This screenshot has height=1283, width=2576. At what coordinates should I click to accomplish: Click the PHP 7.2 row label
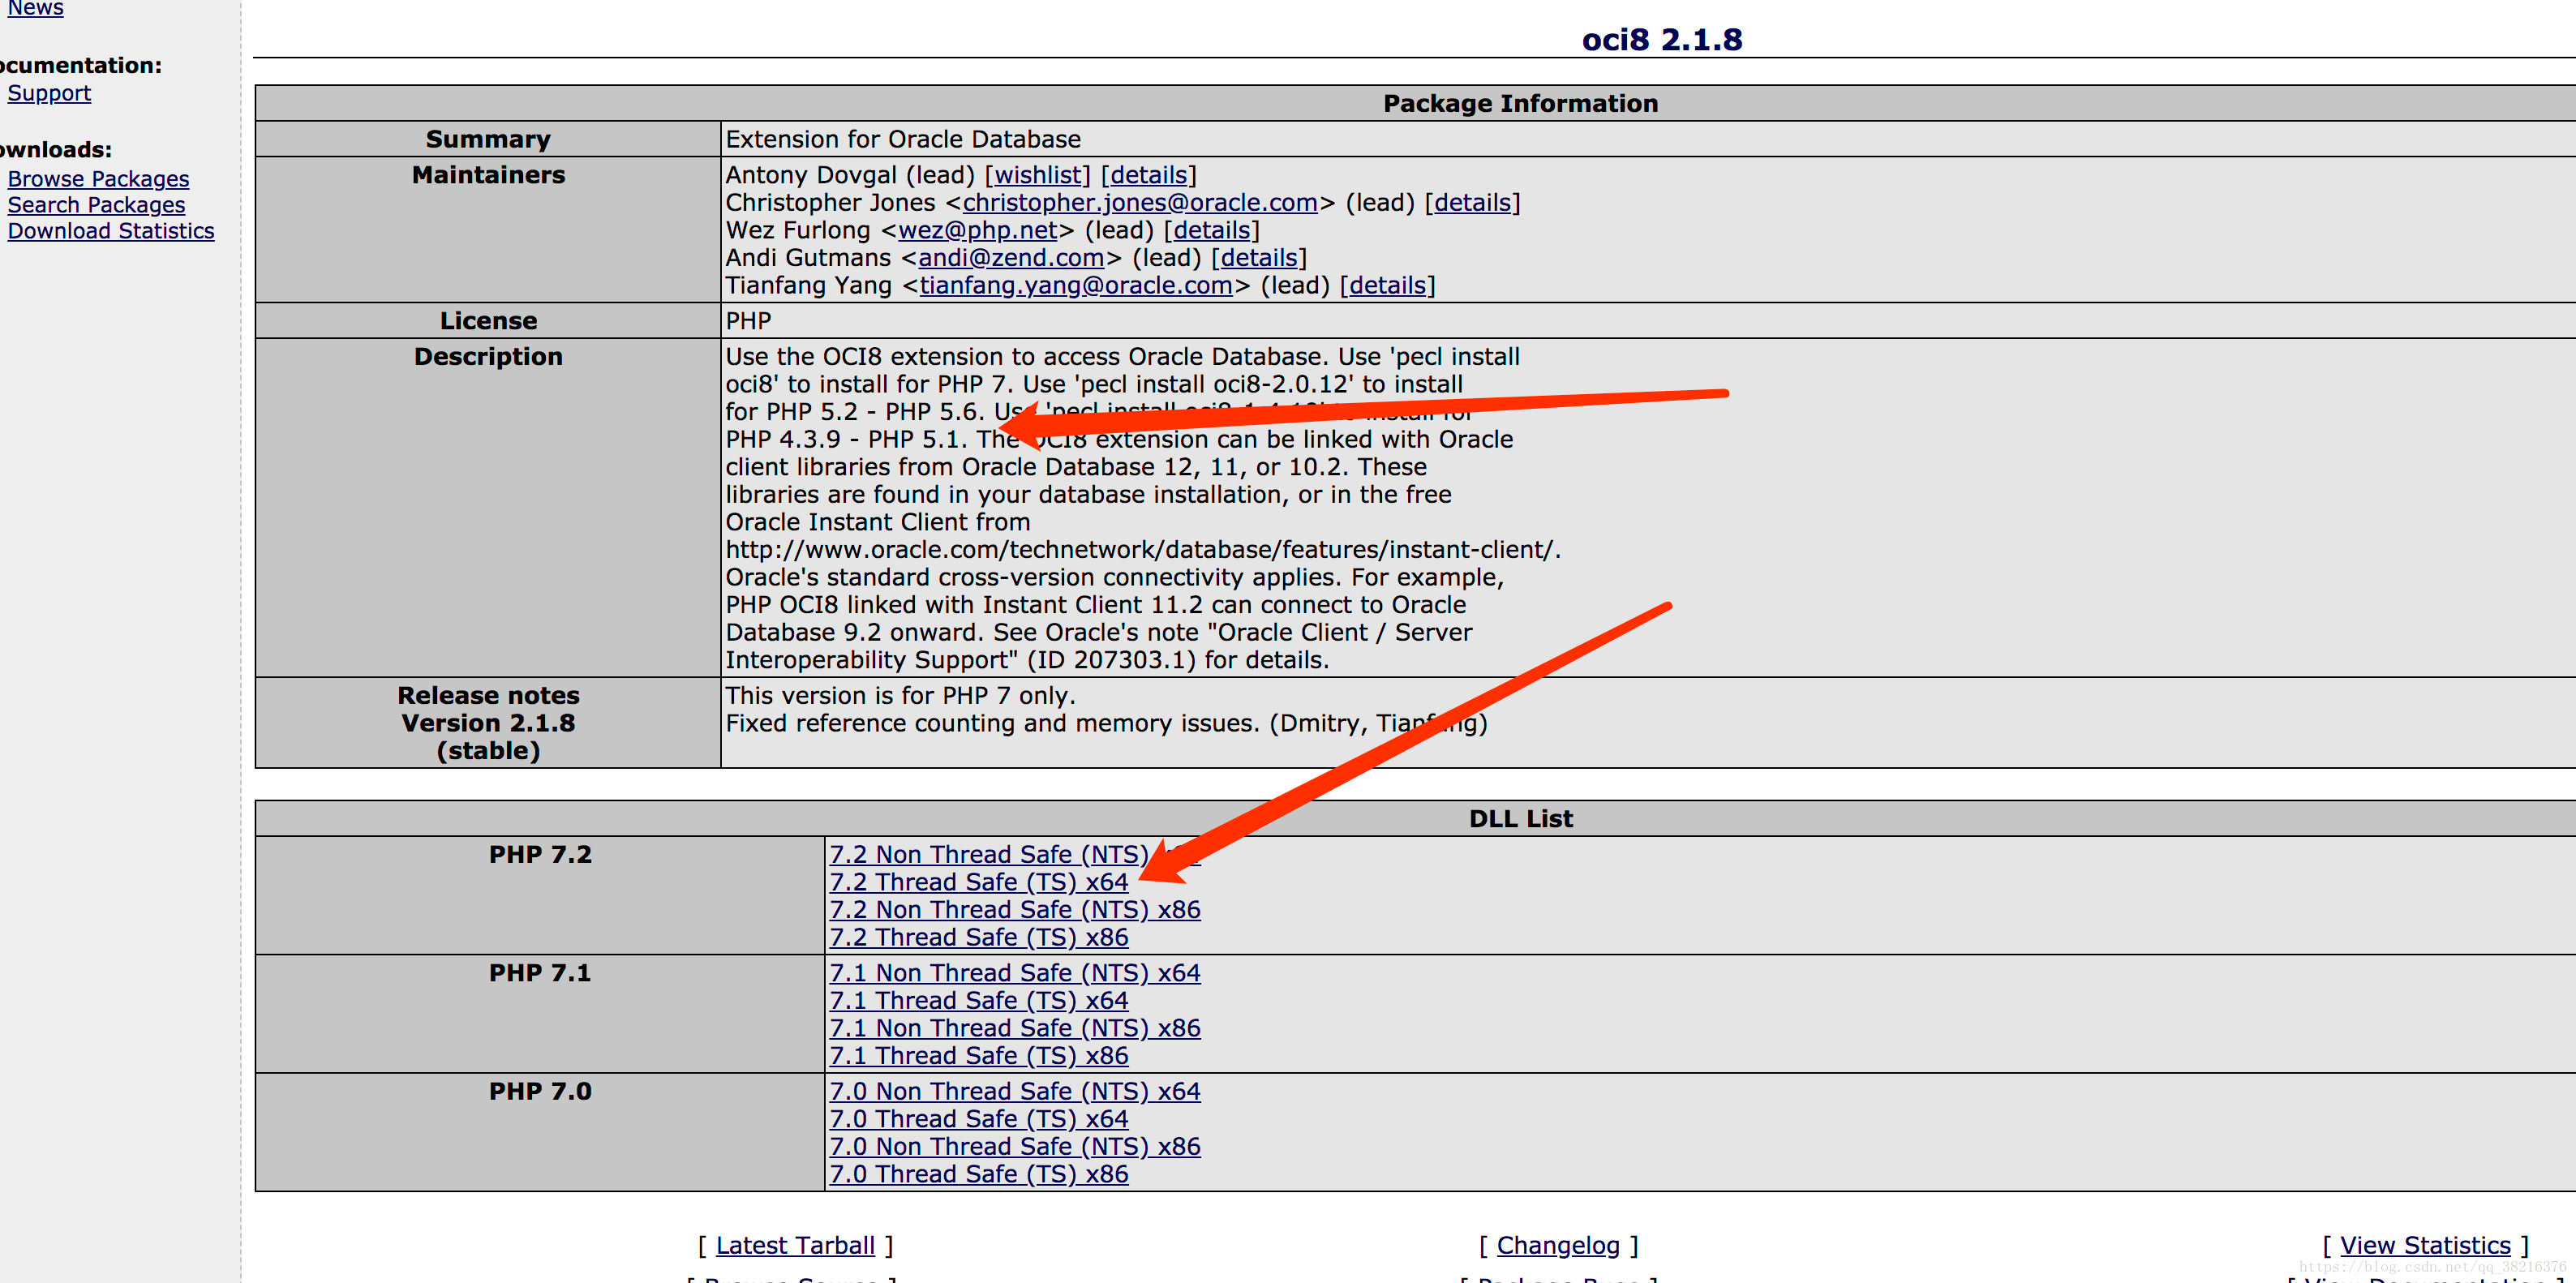click(x=540, y=855)
